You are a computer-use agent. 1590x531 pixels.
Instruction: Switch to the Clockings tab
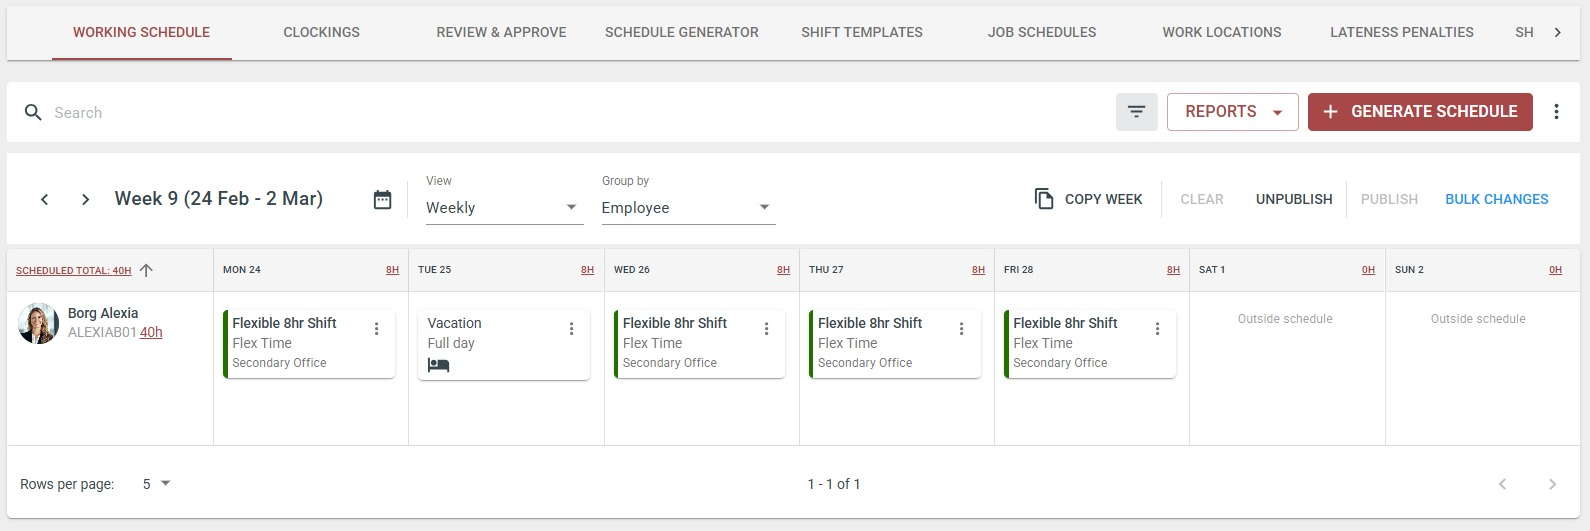[x=321, y=32]
